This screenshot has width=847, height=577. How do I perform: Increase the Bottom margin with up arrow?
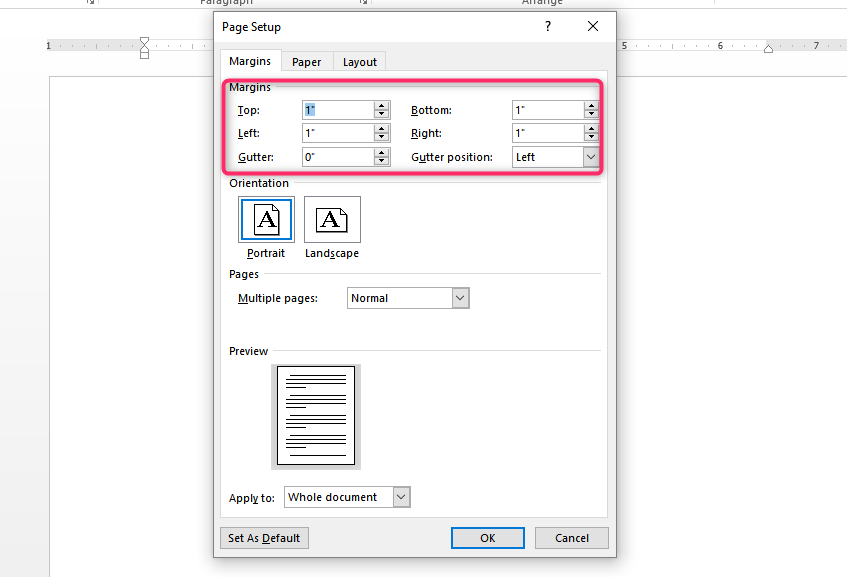tap(591, 106)
